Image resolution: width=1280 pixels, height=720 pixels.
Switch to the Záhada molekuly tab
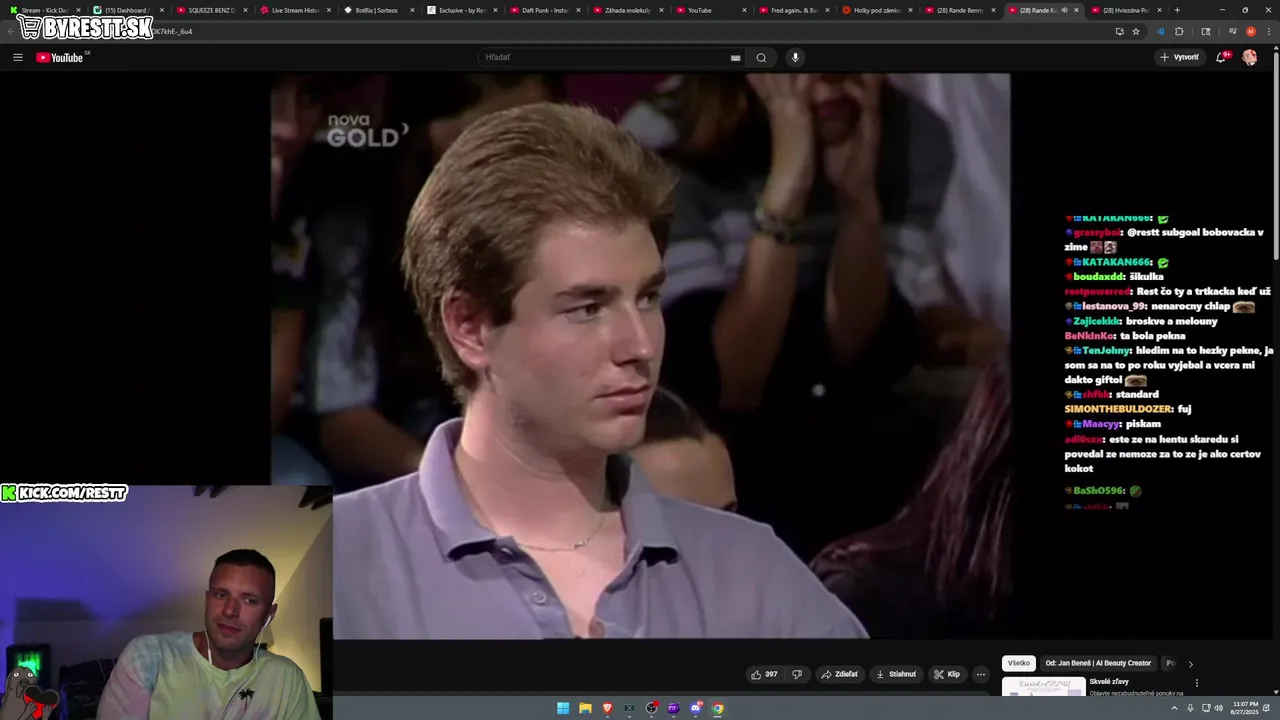click(x=628, y=10)
